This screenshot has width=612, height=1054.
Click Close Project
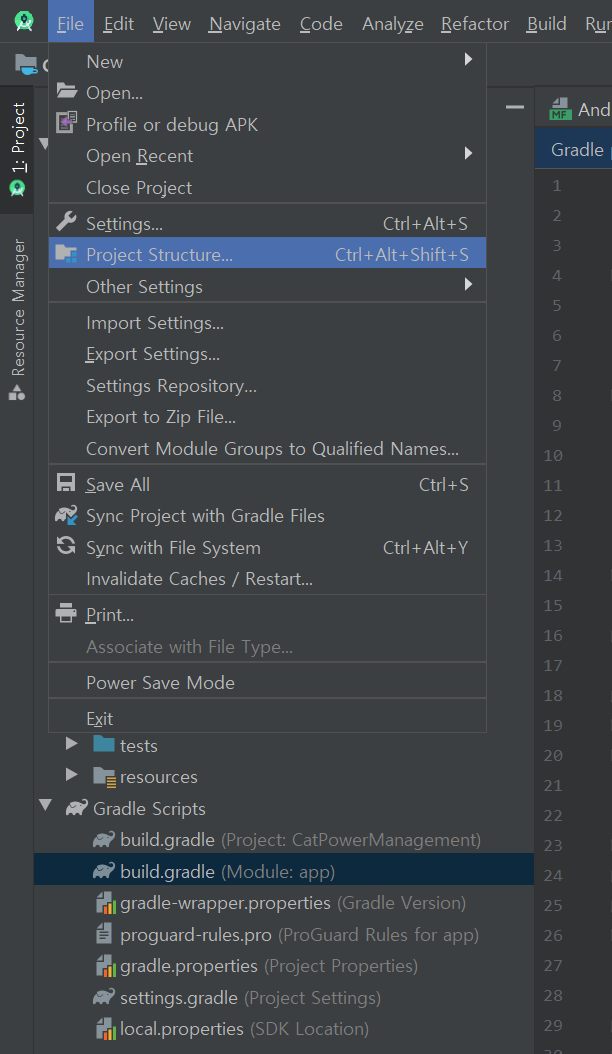tap(139, 187)
